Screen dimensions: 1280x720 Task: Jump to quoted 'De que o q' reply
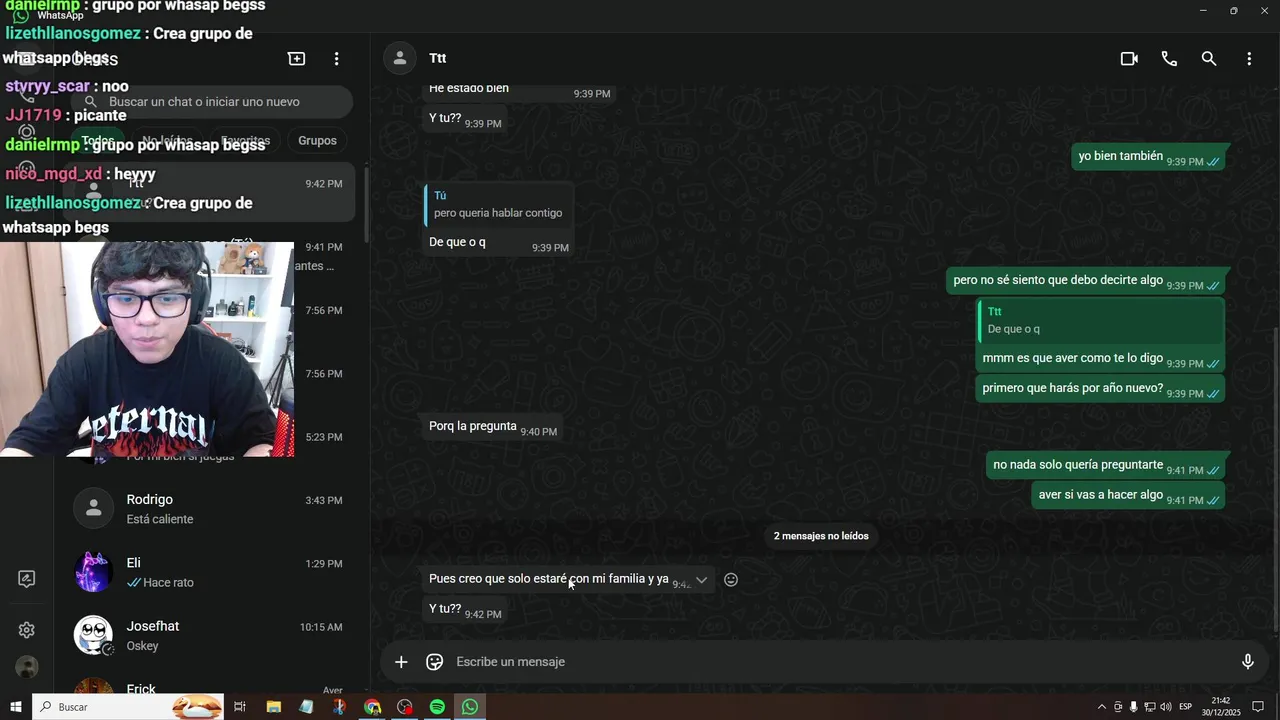1100,321
